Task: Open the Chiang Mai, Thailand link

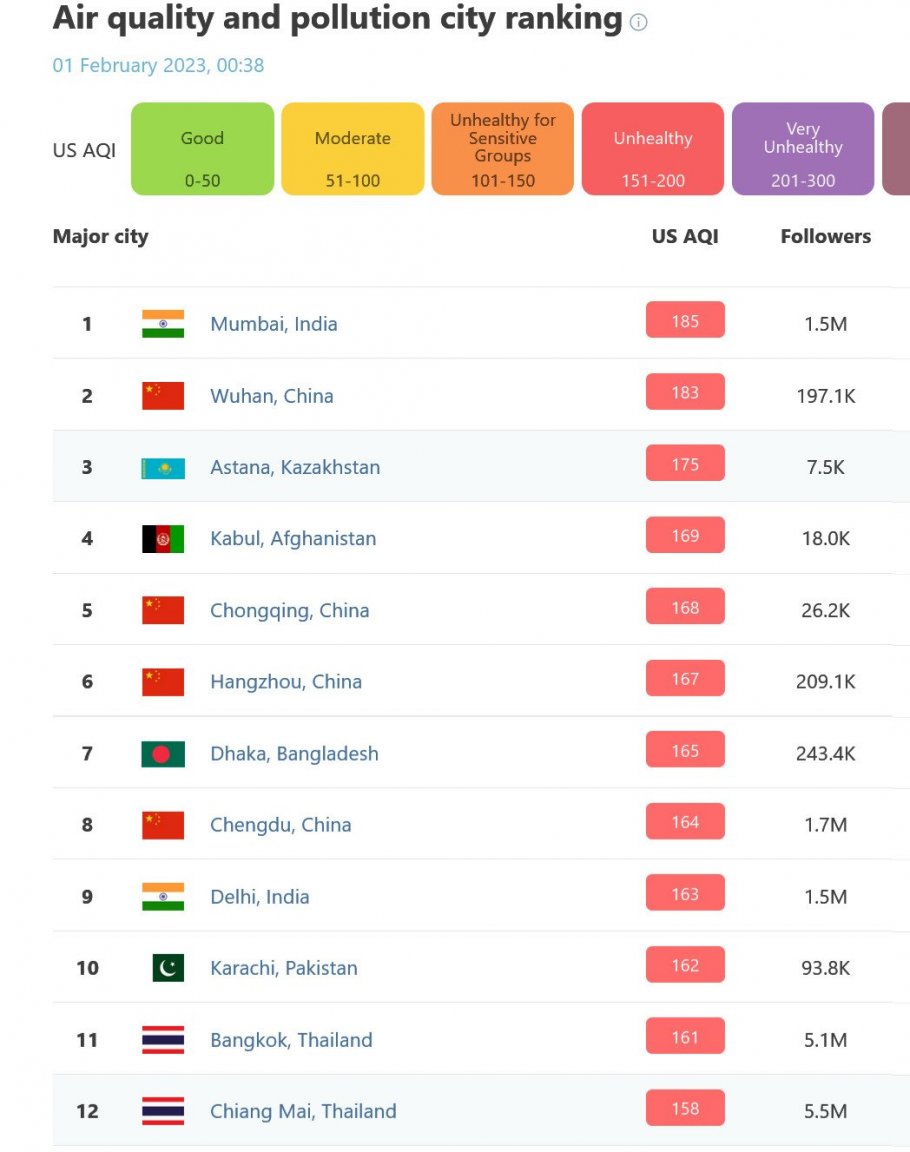Action: [x=303, y=1111]
